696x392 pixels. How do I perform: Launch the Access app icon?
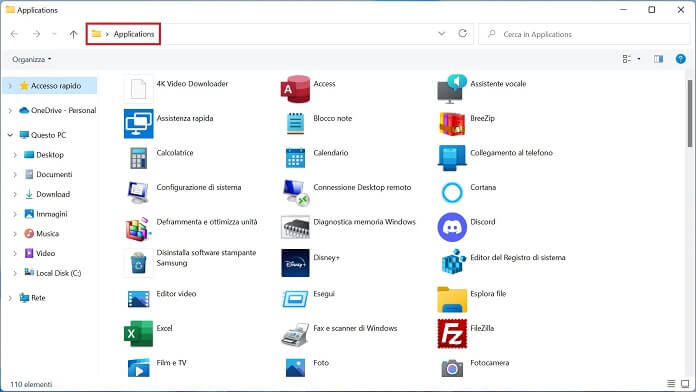(x=295, y=89)
